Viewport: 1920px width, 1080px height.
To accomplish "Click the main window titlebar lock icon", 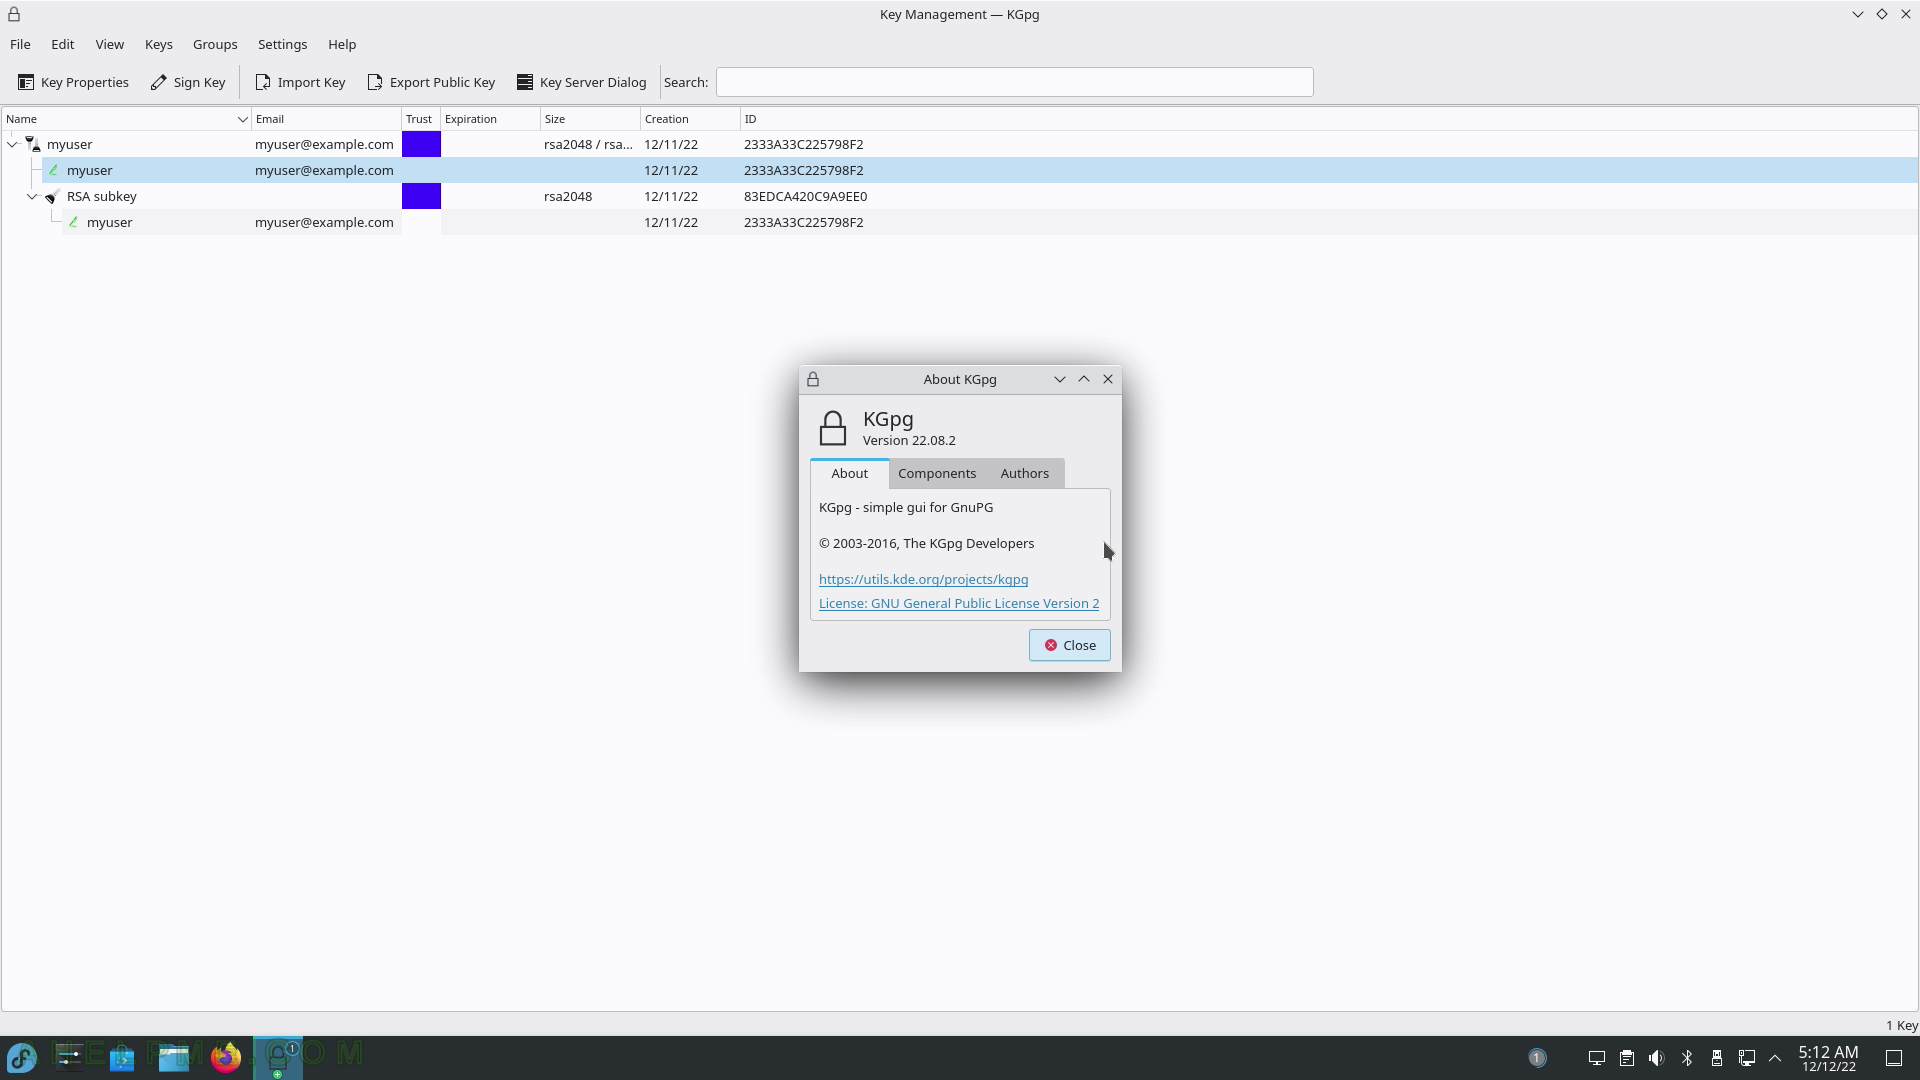I will (x=14, y=14).
